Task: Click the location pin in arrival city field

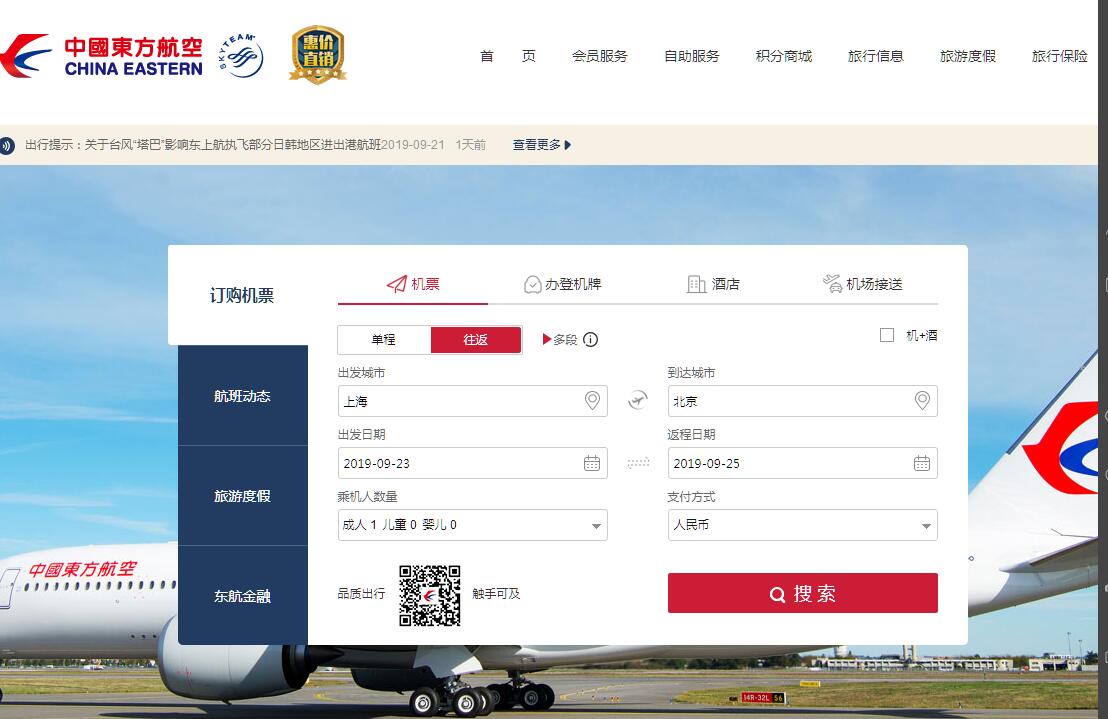Action: pos(922,401)
